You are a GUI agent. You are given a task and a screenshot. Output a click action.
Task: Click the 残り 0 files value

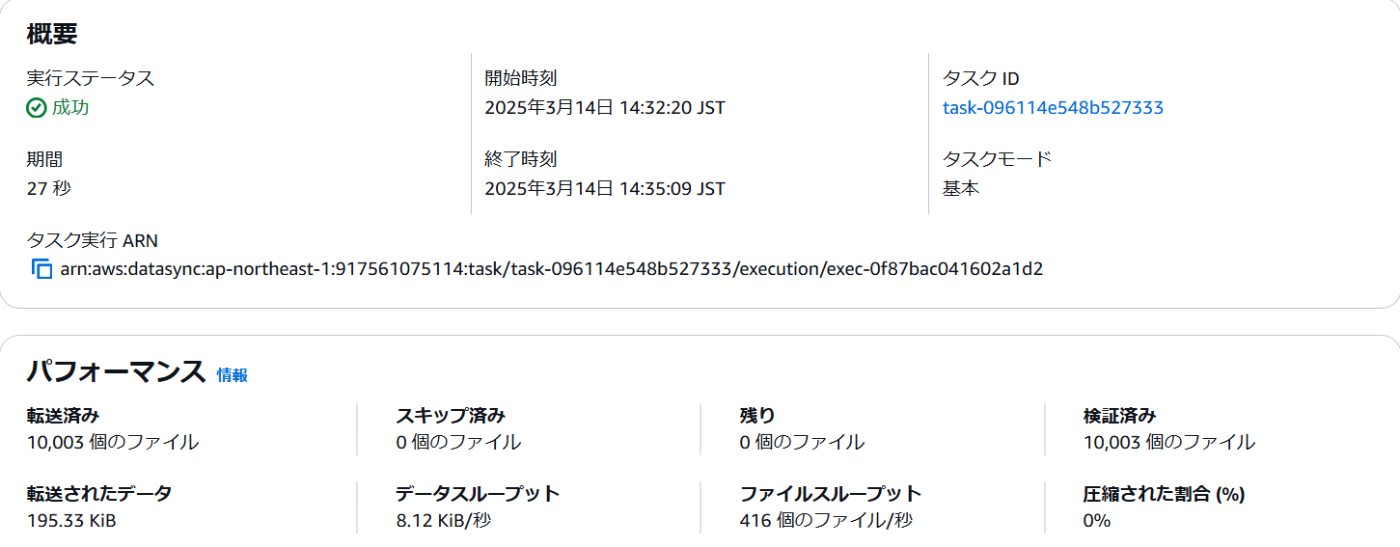point(802,442)
